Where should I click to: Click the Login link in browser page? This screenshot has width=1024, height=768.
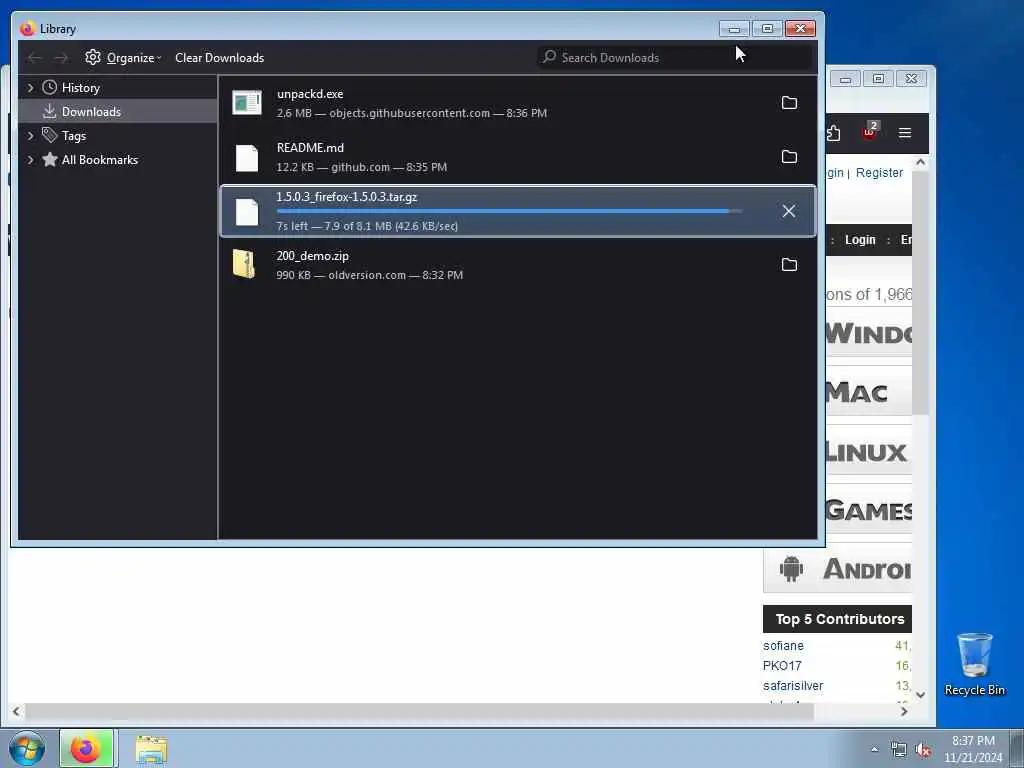(859, 240)
